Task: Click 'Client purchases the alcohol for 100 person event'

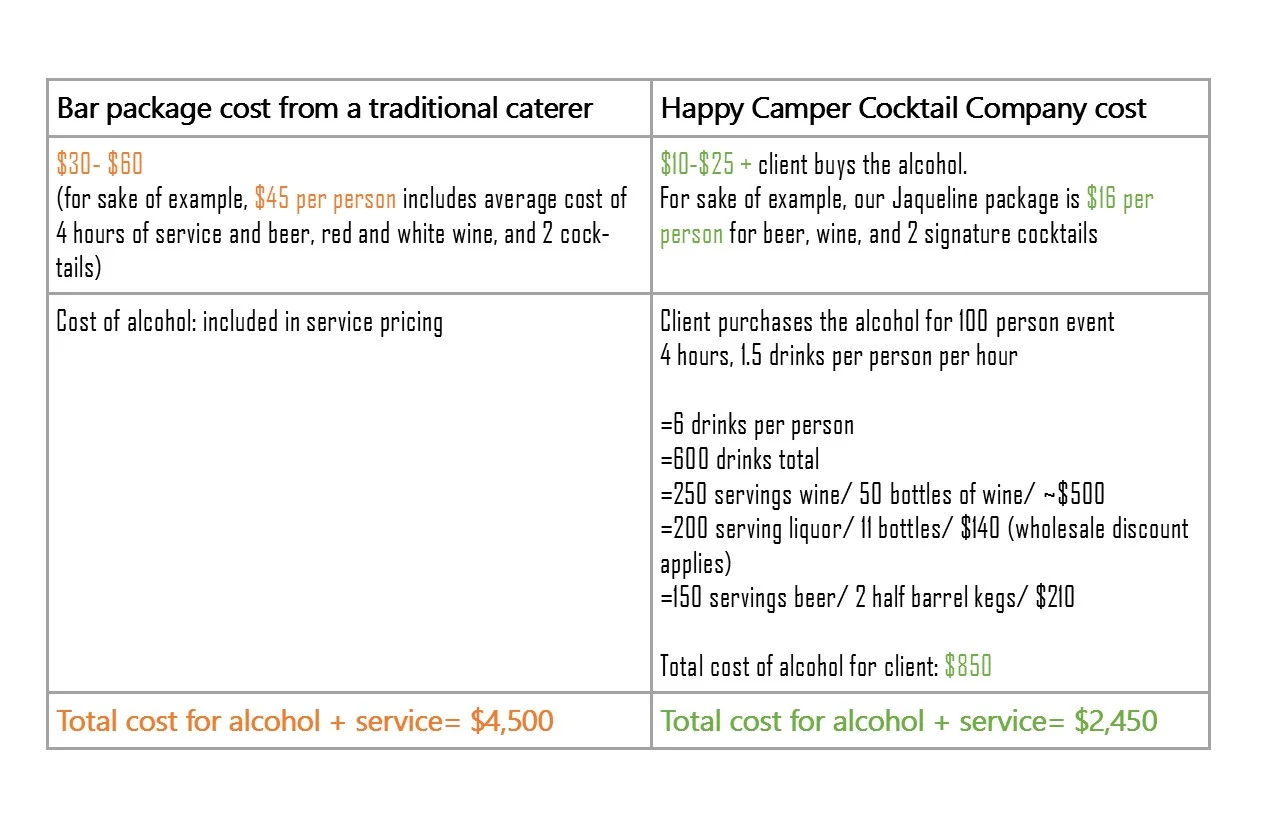Action: 888,322
